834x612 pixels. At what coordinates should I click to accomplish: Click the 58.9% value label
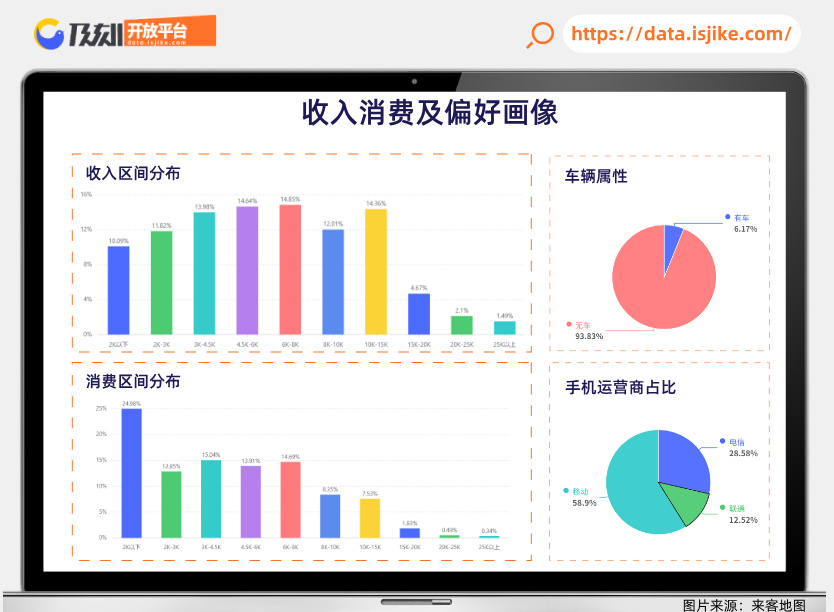pos(585,503)
